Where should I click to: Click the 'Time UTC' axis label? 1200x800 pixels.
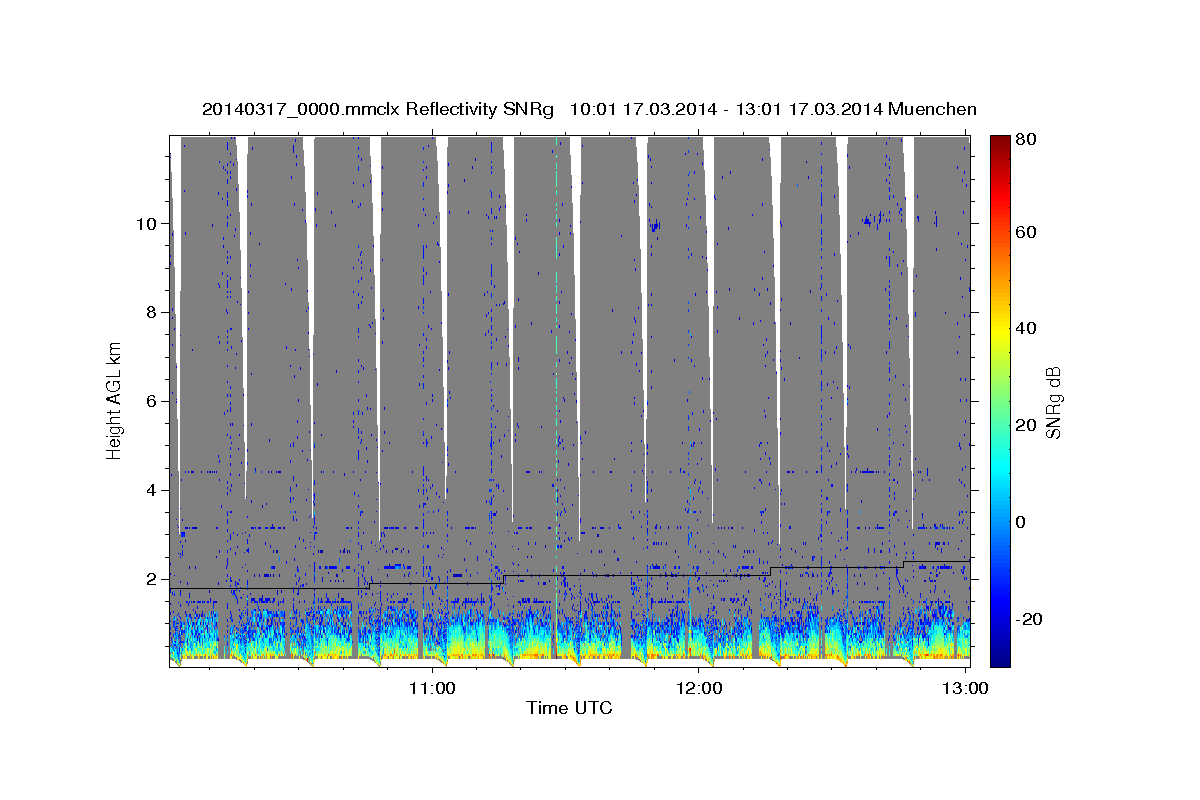pos(569,708)
